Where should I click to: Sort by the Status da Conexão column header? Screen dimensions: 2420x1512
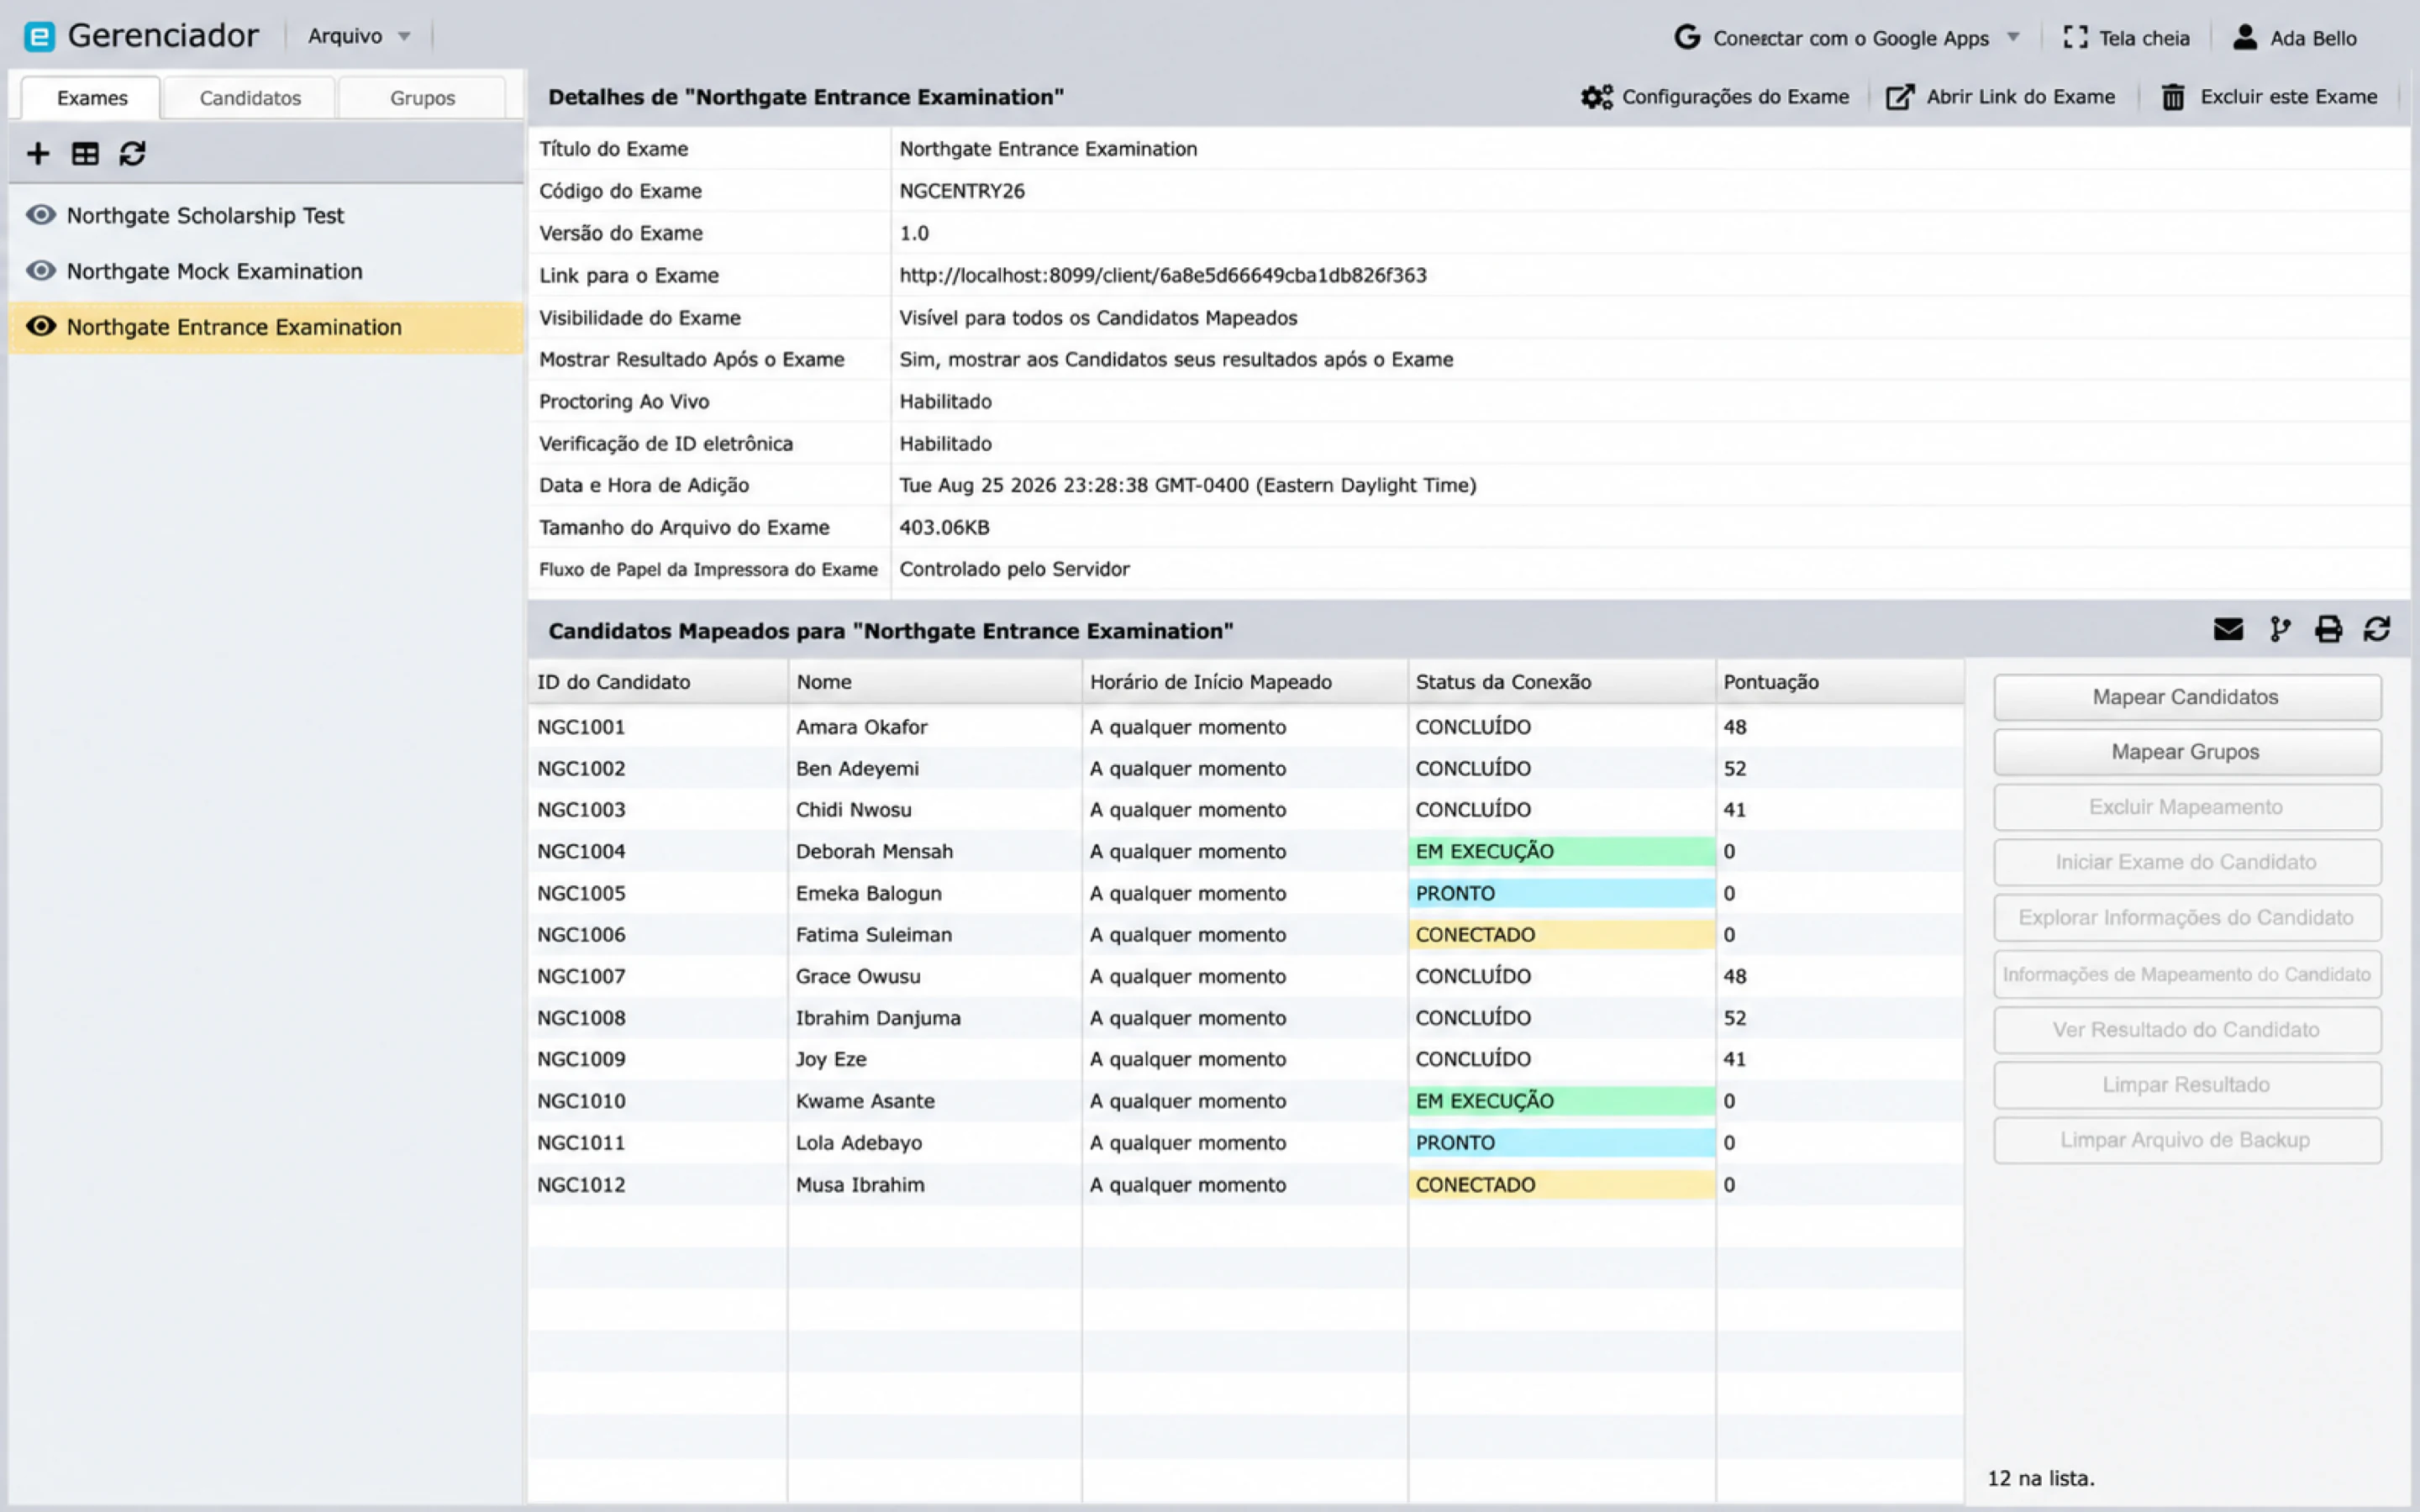(1562, 682)
